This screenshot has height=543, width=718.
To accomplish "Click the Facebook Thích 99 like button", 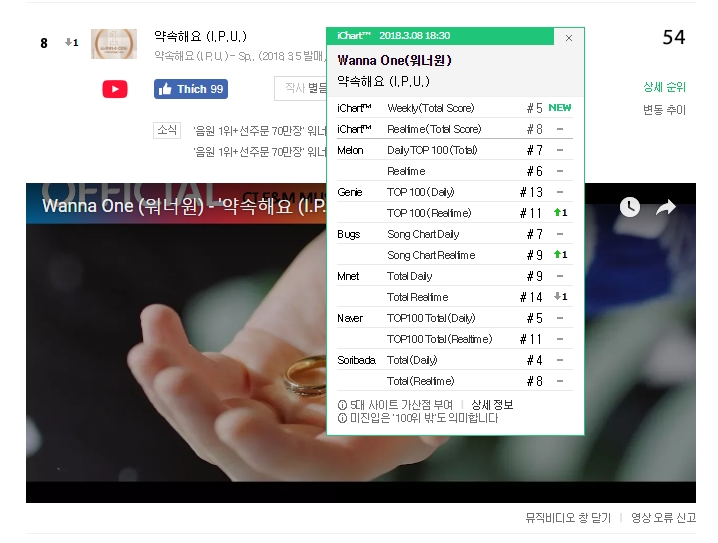I will pyautogui.click(x=190, y=89).
